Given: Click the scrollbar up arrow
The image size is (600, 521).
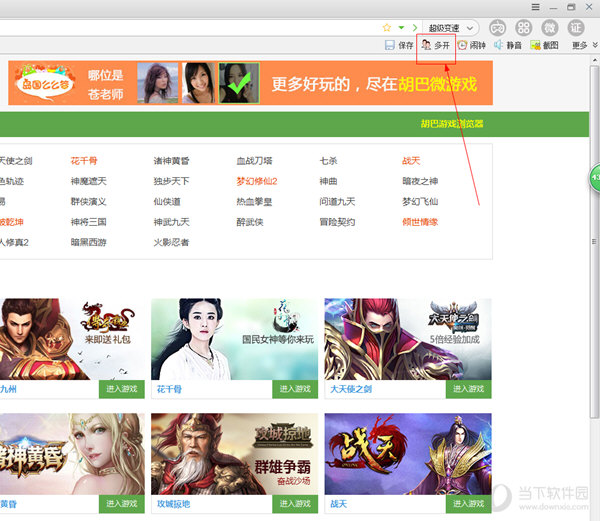Looking at the screenshot, I should (594, 60).
